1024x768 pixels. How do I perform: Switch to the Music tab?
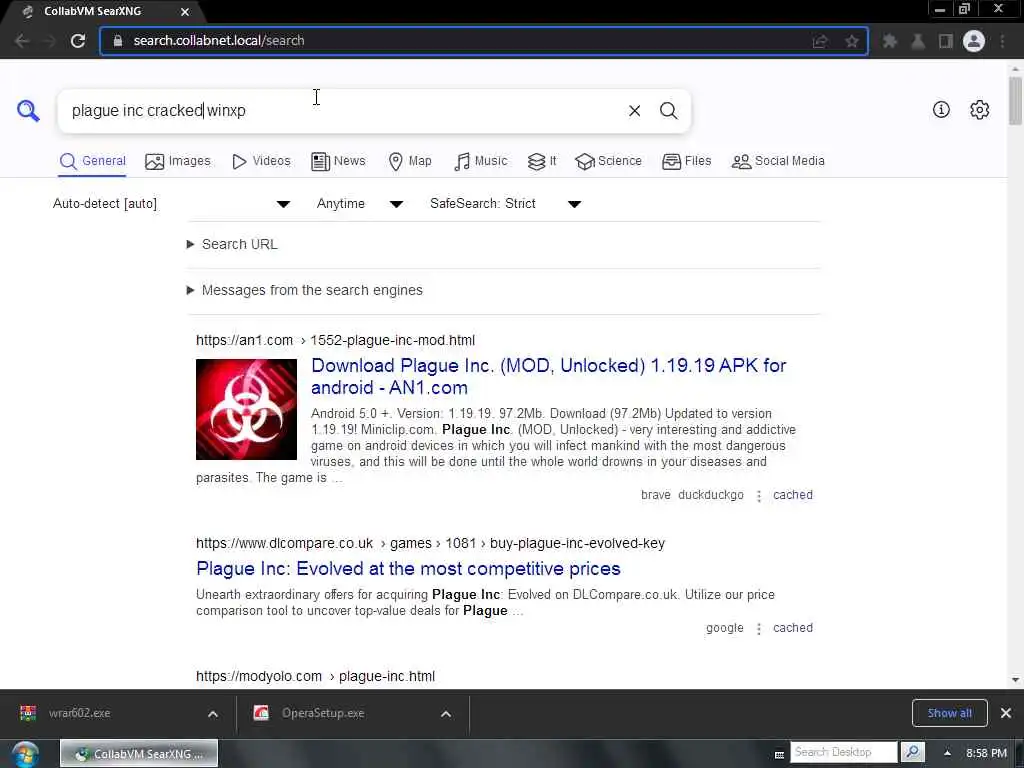[x=480, y=161]
